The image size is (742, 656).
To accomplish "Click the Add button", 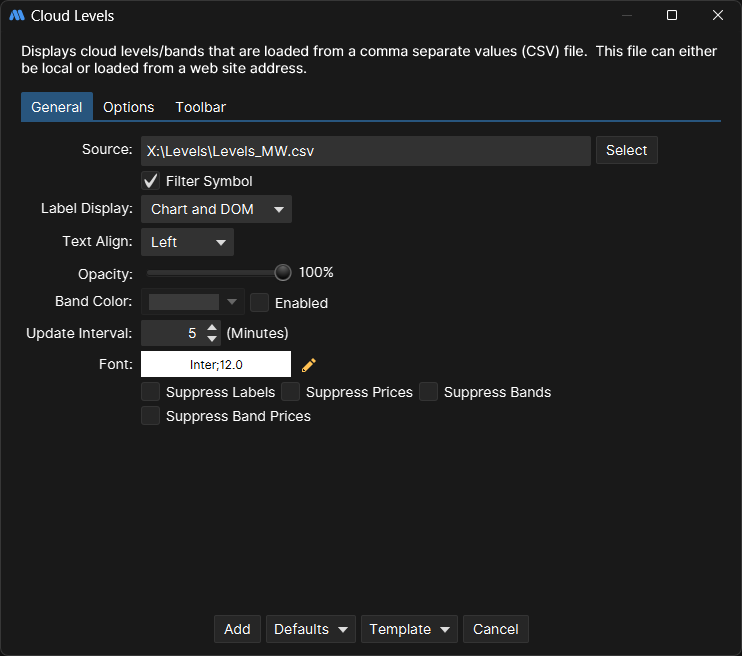I will [237, 629].
